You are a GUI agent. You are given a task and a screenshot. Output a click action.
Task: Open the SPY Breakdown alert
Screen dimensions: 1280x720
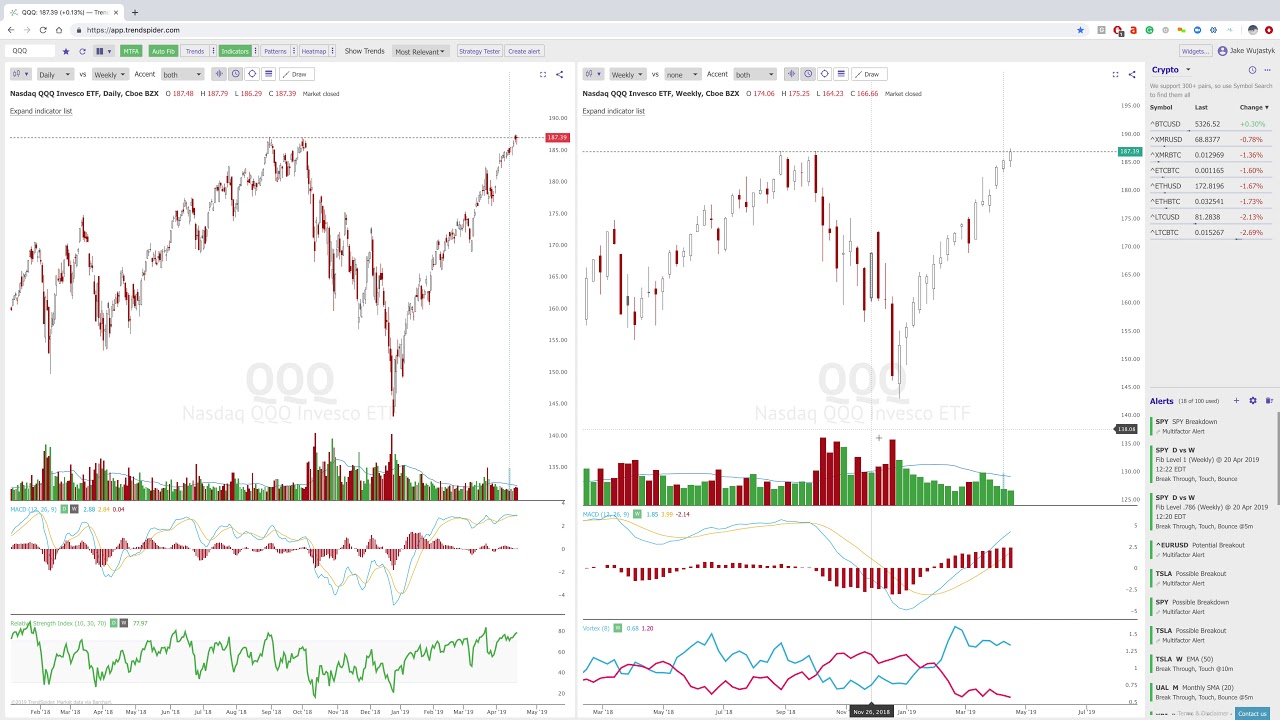tap(1211, 426)
